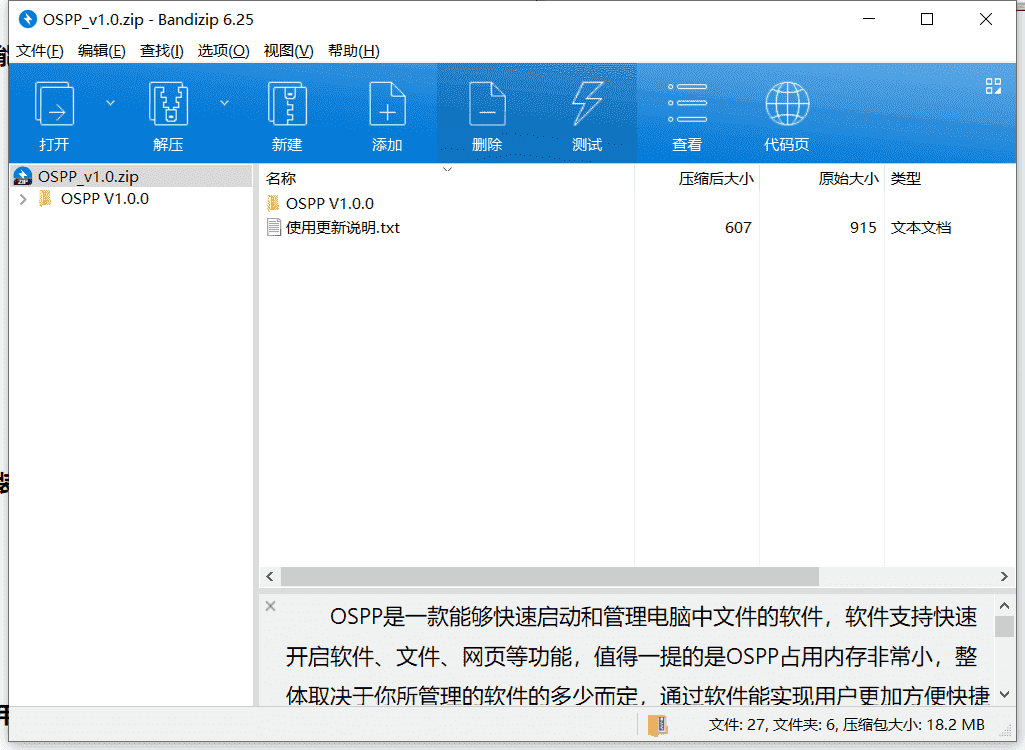Image resolution: width=1025 pixels, height=750 pixels.
Task: Select the 使用更新说明.txt file name
Action: [x=343, y=228]
